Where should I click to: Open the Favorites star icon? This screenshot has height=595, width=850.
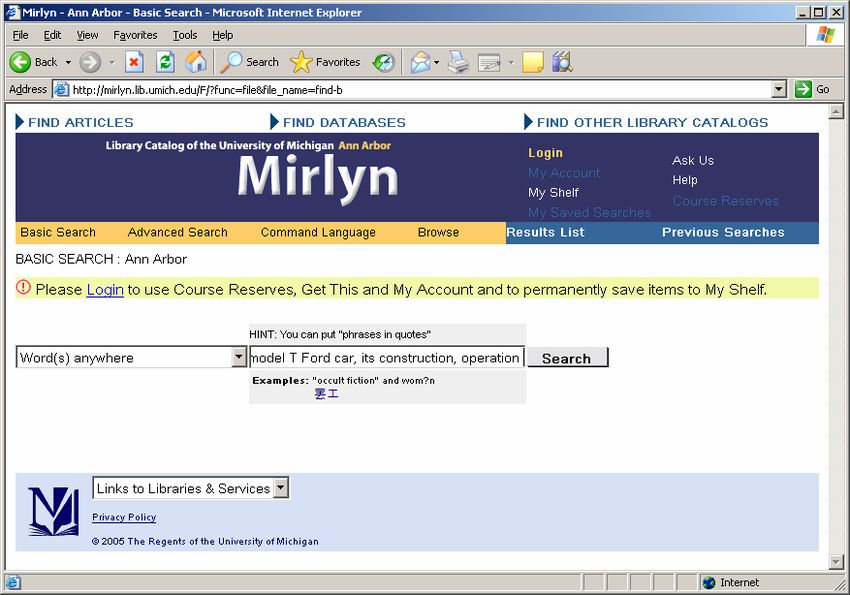pyautogui.click(x=301, y=62)
